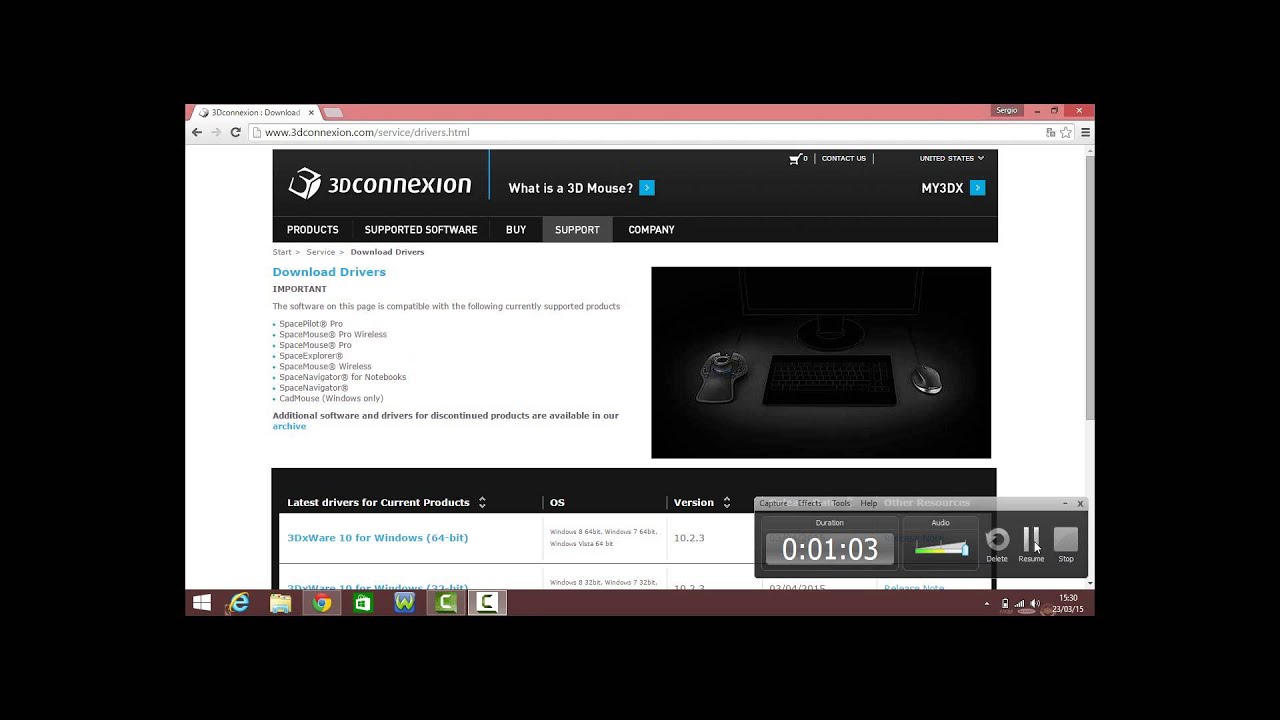This screenshot has width=1280, height=720.
Task: Bookmark the page with the star icon
Action: [x=1066, y=132]
